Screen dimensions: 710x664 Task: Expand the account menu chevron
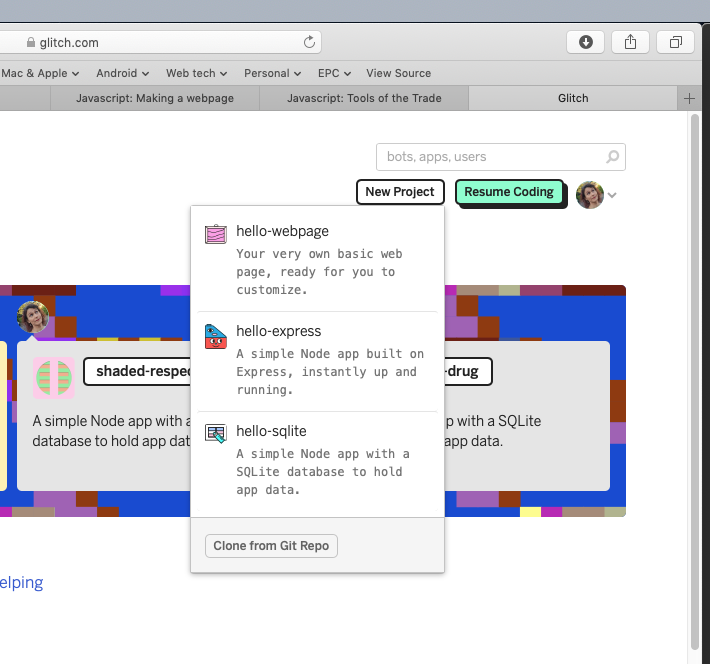(612, 195)
